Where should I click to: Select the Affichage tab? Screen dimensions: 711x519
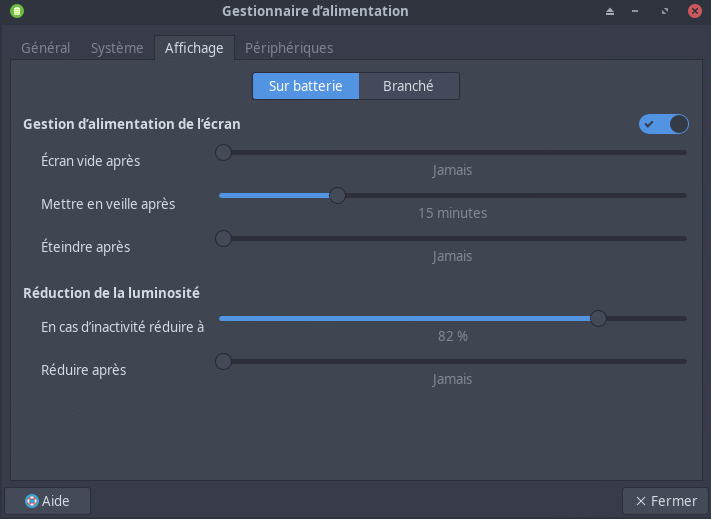[194, 48]
